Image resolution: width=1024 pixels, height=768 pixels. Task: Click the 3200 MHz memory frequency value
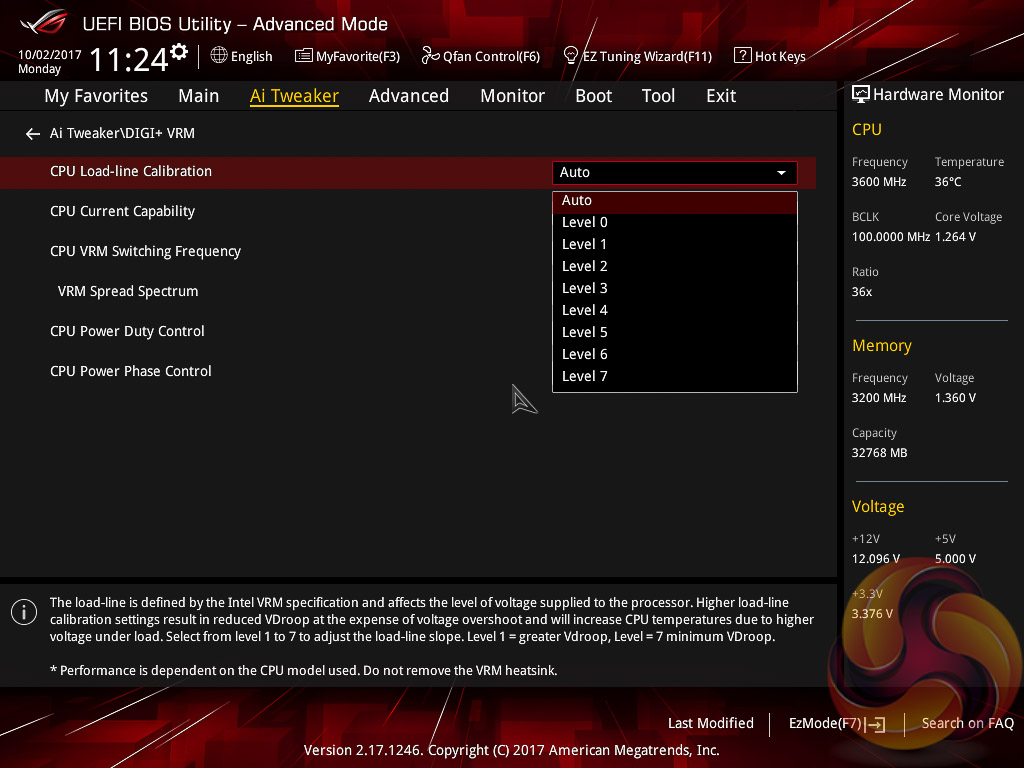click(879, 398)
